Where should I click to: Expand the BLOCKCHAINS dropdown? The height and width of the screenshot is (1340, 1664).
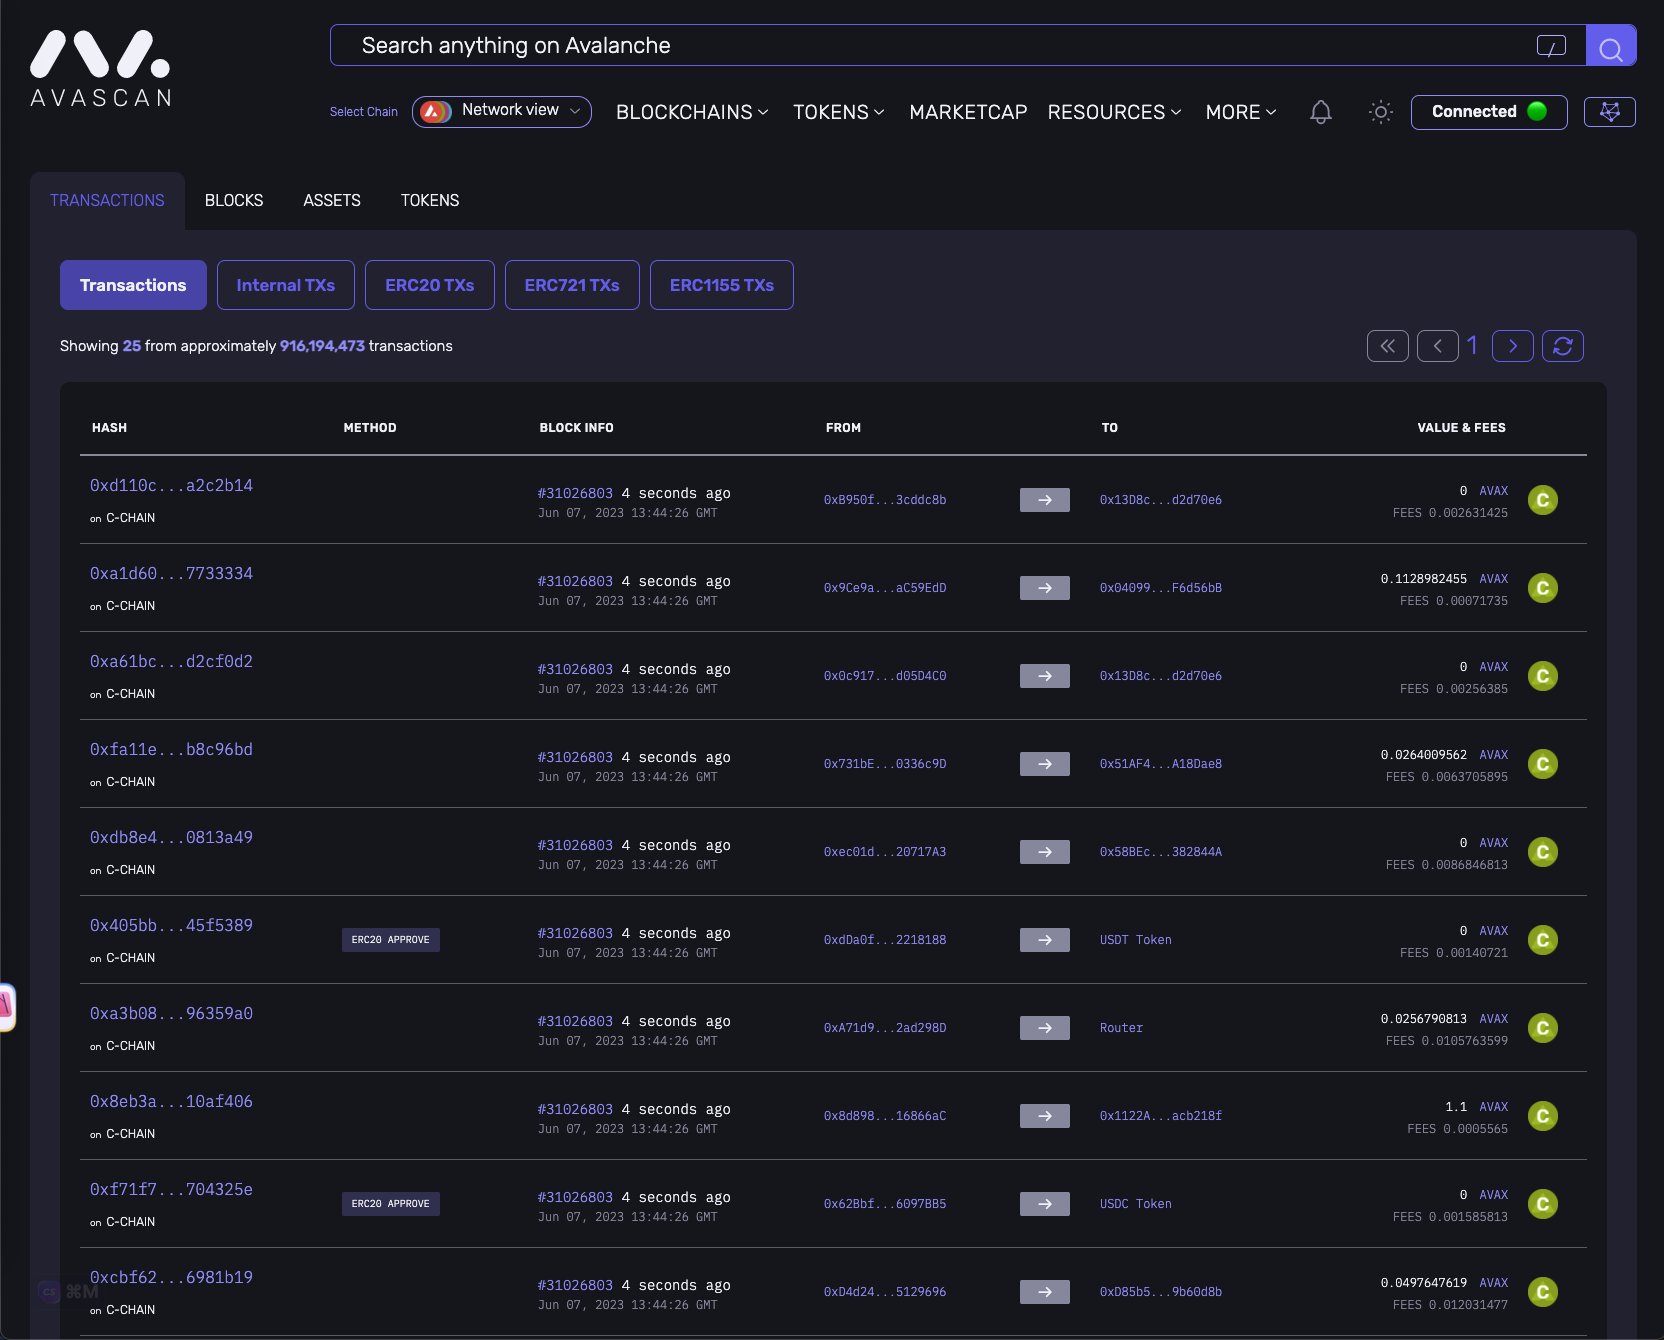point(692,113)
